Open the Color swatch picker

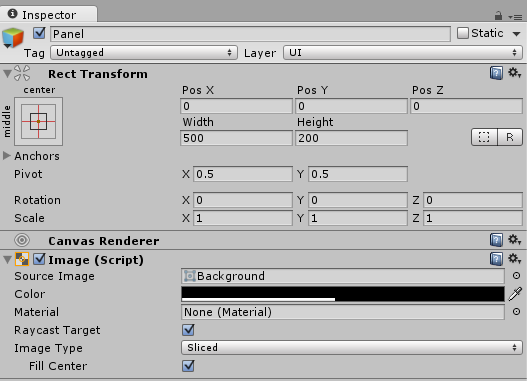tap(343, 294)
